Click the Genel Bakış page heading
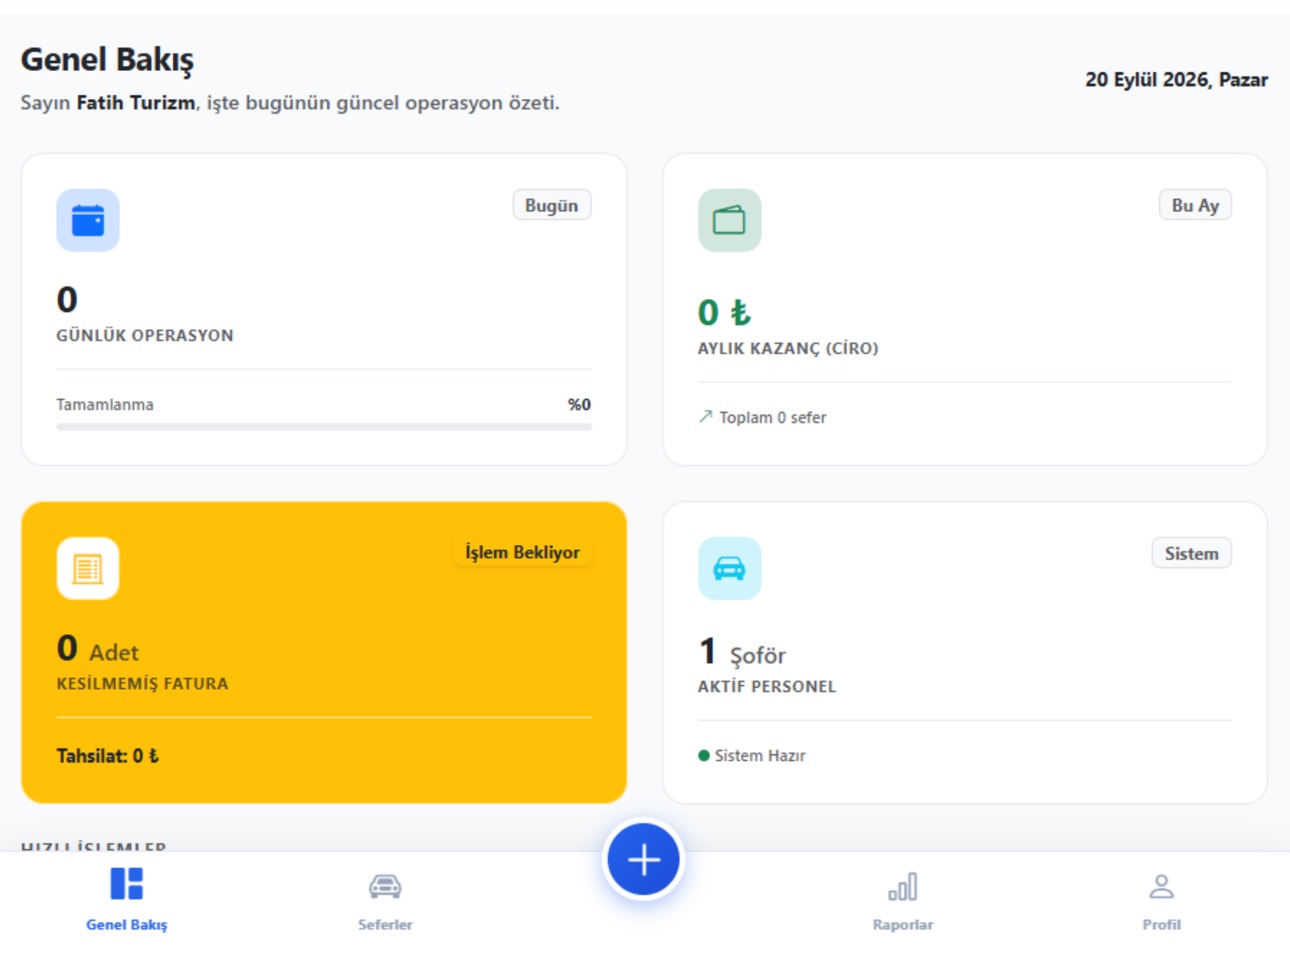The image size is (1290, 967). pos(107,60)
